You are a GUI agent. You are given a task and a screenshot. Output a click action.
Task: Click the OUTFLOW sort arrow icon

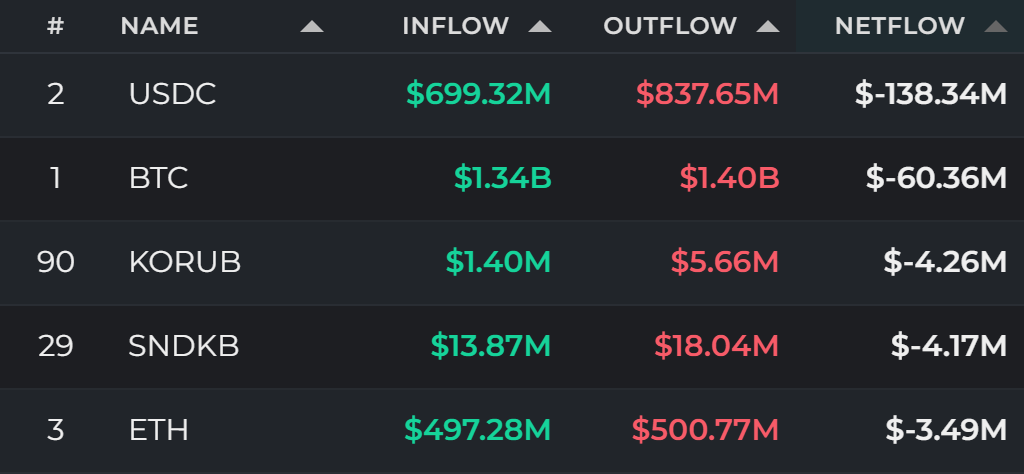tap(767, 27)
